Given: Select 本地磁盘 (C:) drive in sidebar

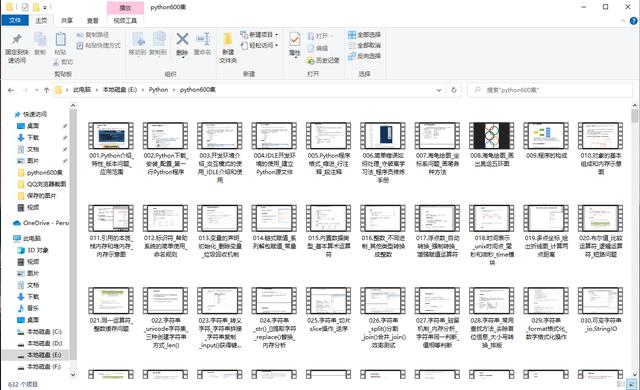Looking at the screenshot, I should [40, 332].
